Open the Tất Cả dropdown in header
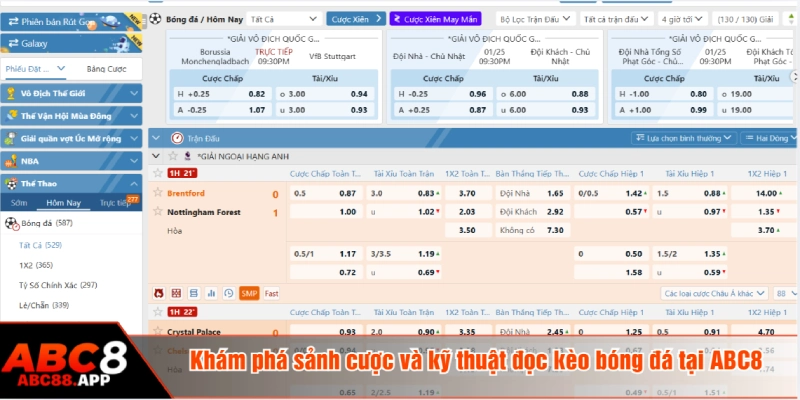This screenshot has height=400, width=800. pos(284,19)
